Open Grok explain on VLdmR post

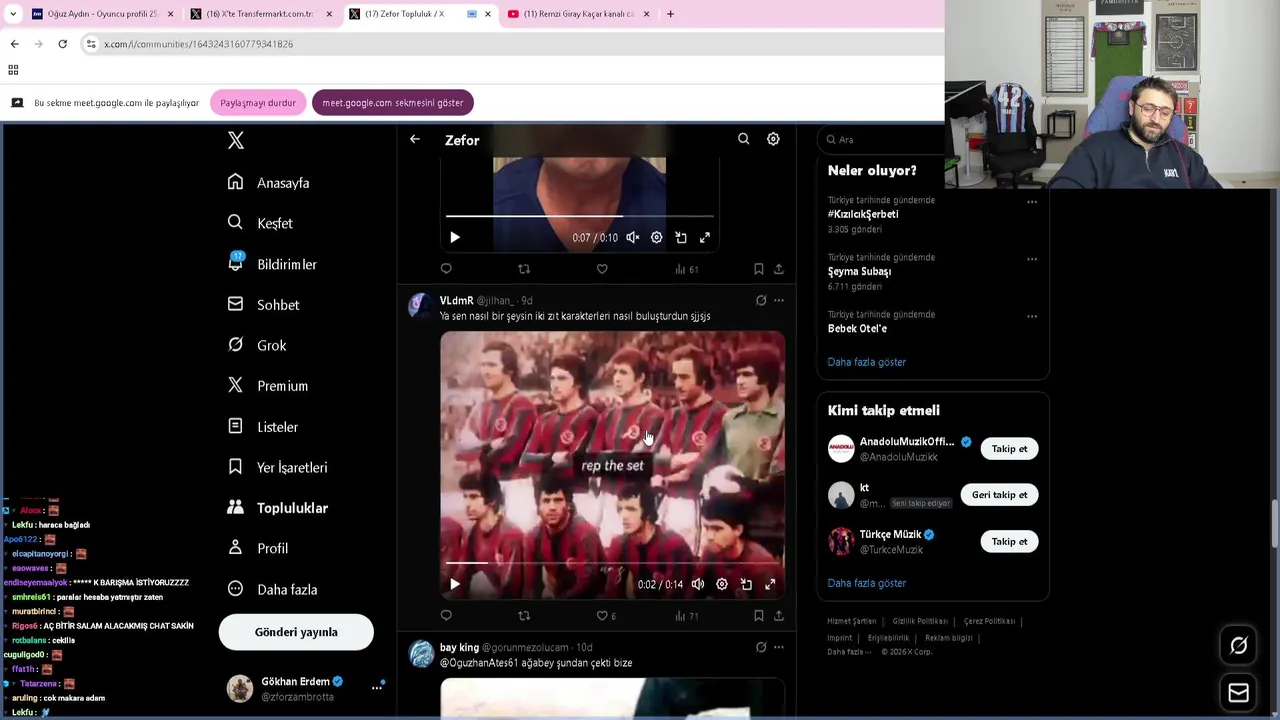(761, 300)
